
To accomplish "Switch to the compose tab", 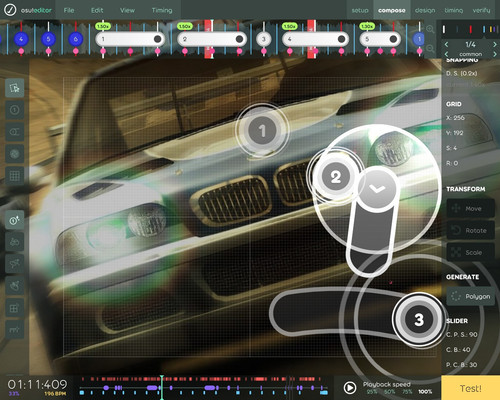I will (392, 10).
